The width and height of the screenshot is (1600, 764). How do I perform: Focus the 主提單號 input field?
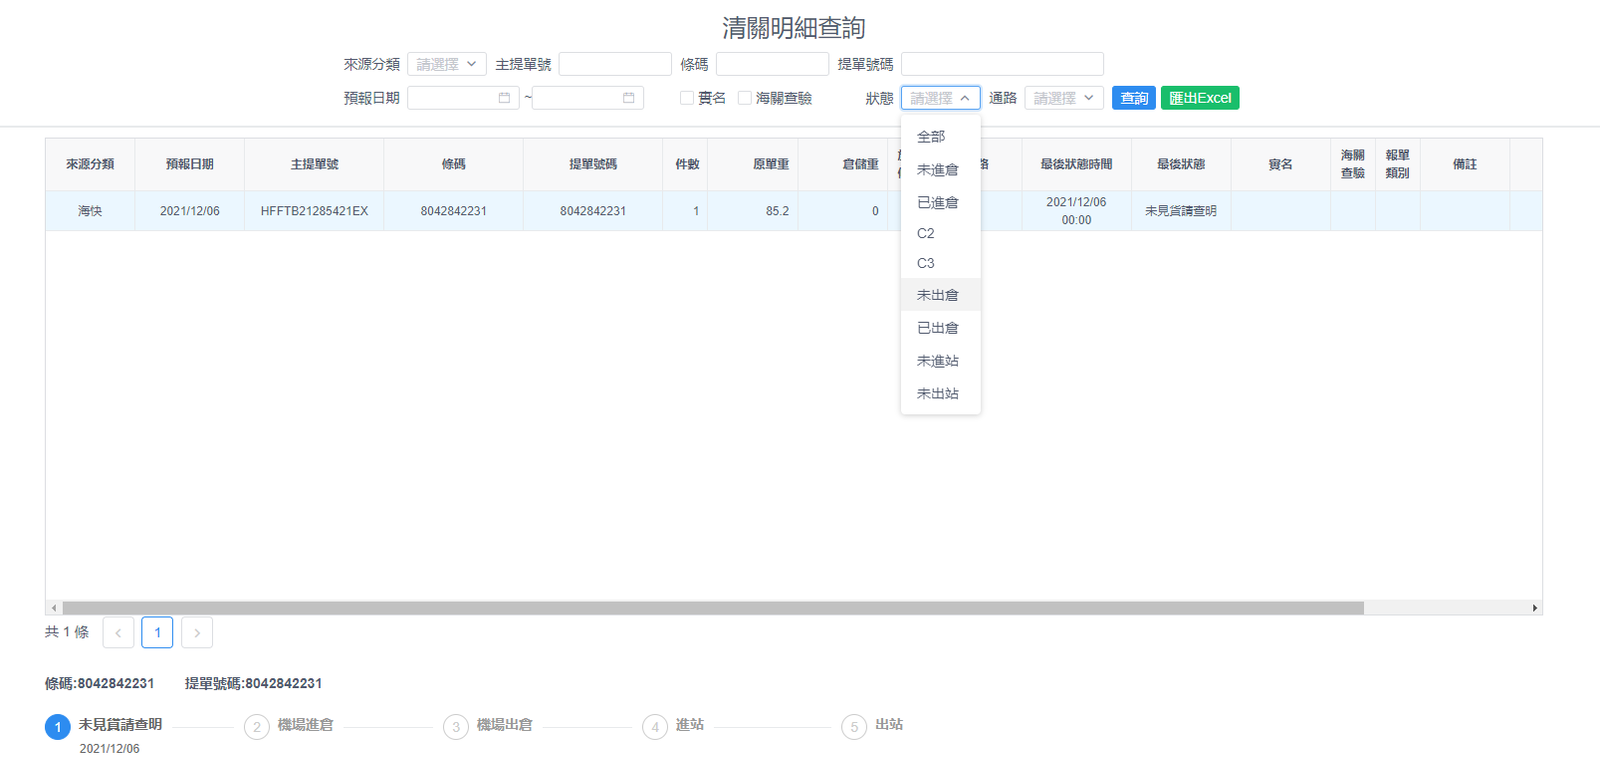[x=615, y=64]
